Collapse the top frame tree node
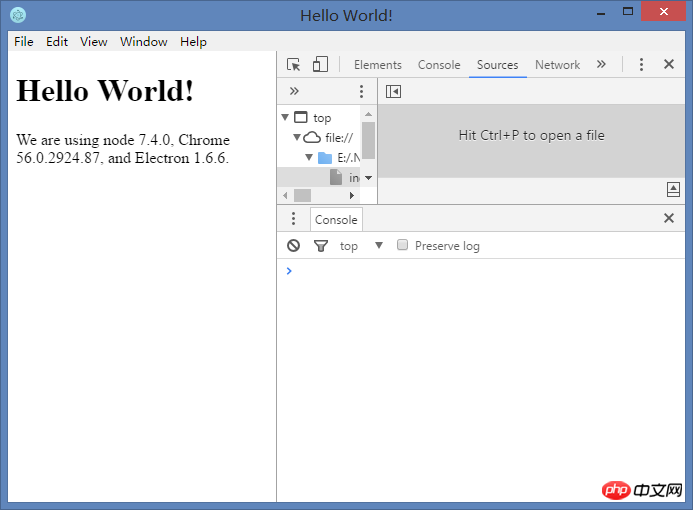 coord(285,117)
